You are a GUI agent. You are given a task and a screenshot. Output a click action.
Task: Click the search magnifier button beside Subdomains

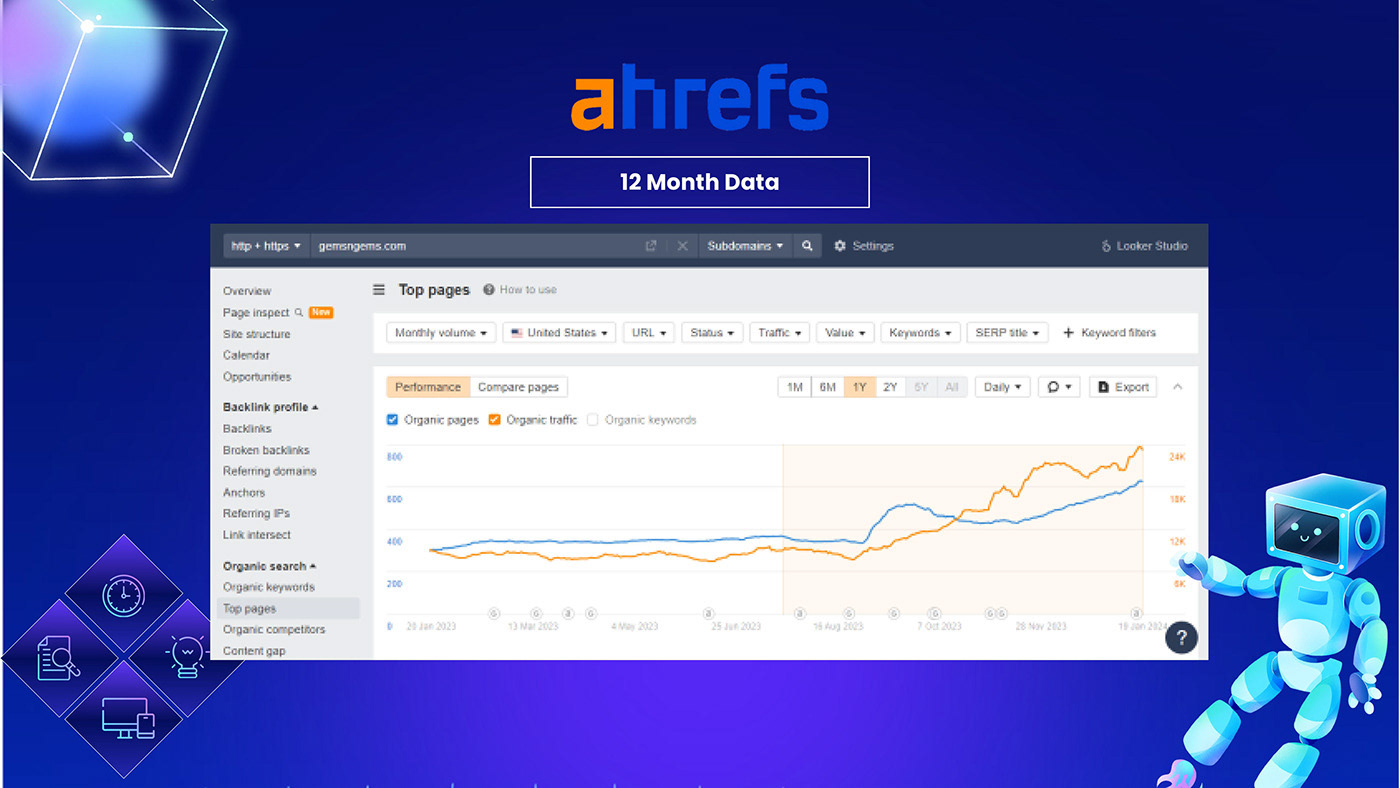[x=807, y=246]
